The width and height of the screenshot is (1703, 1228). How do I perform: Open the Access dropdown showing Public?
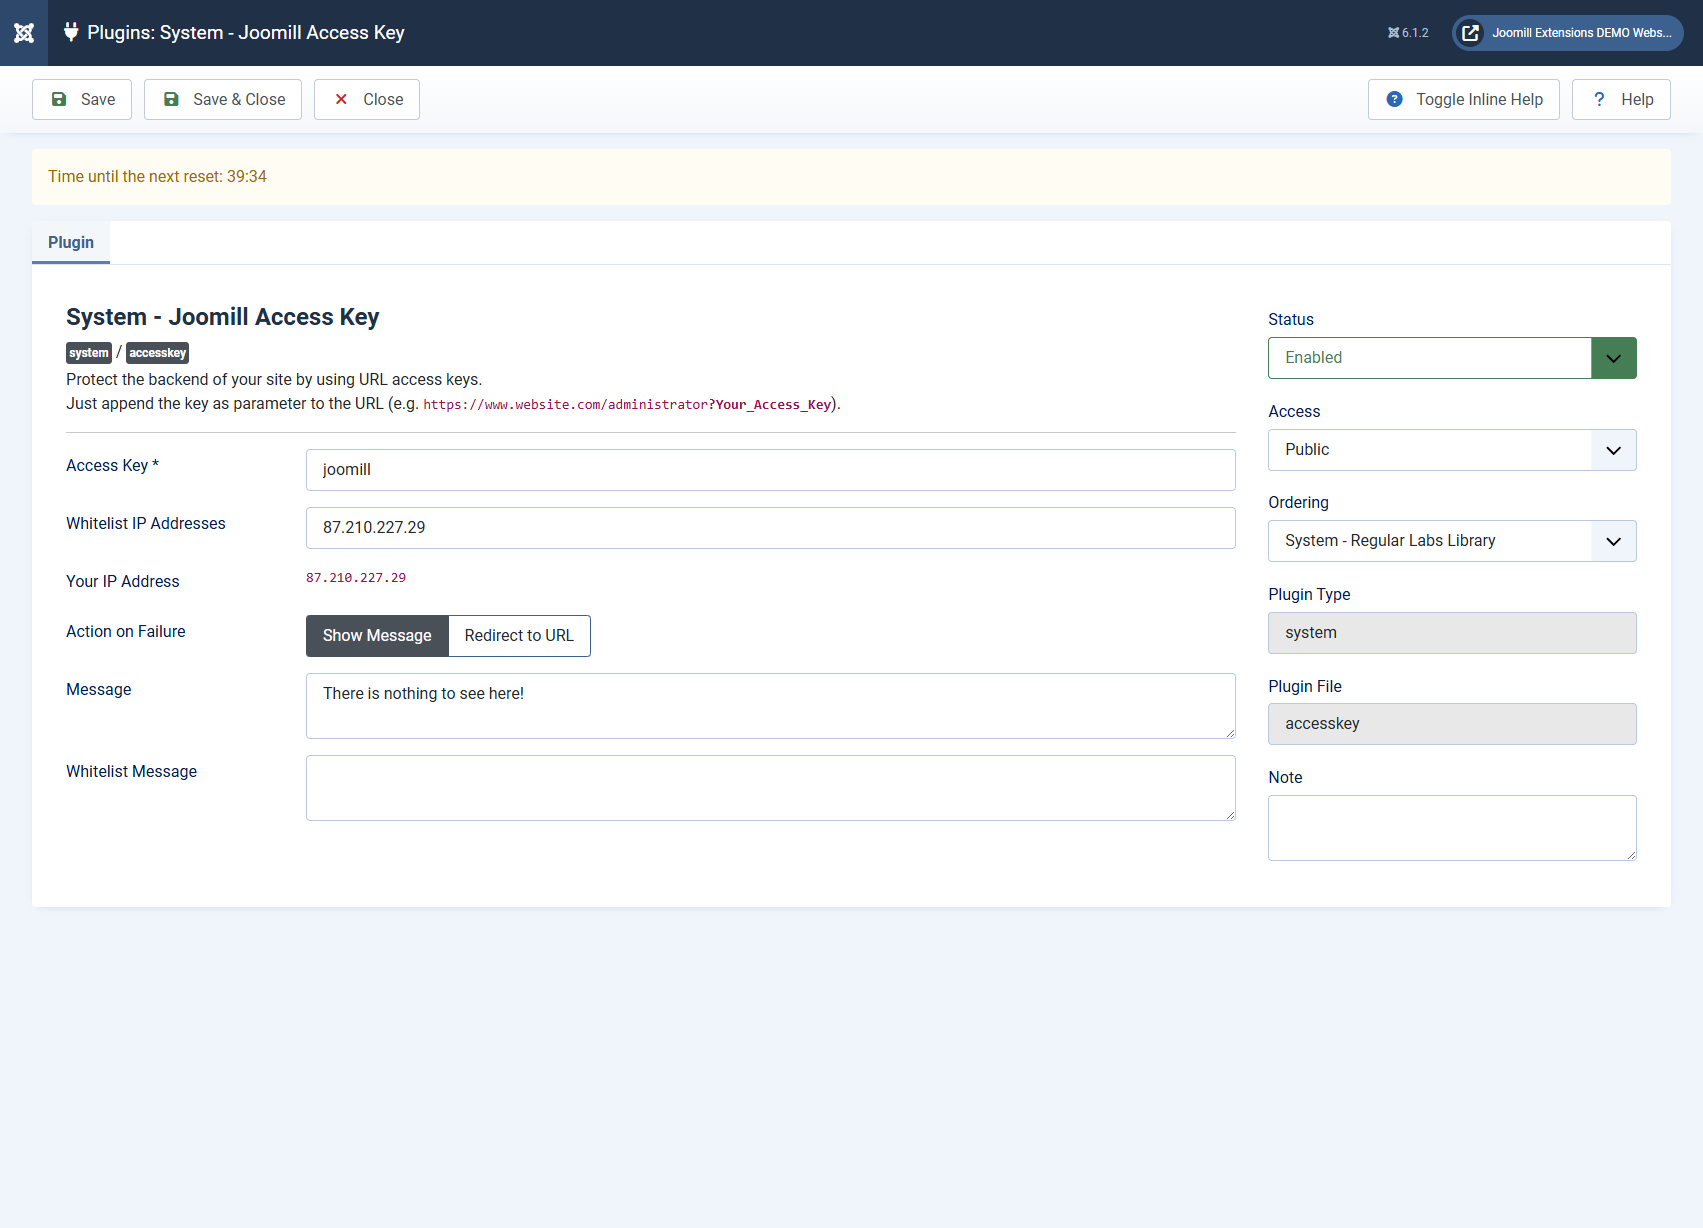point(1452,450)
